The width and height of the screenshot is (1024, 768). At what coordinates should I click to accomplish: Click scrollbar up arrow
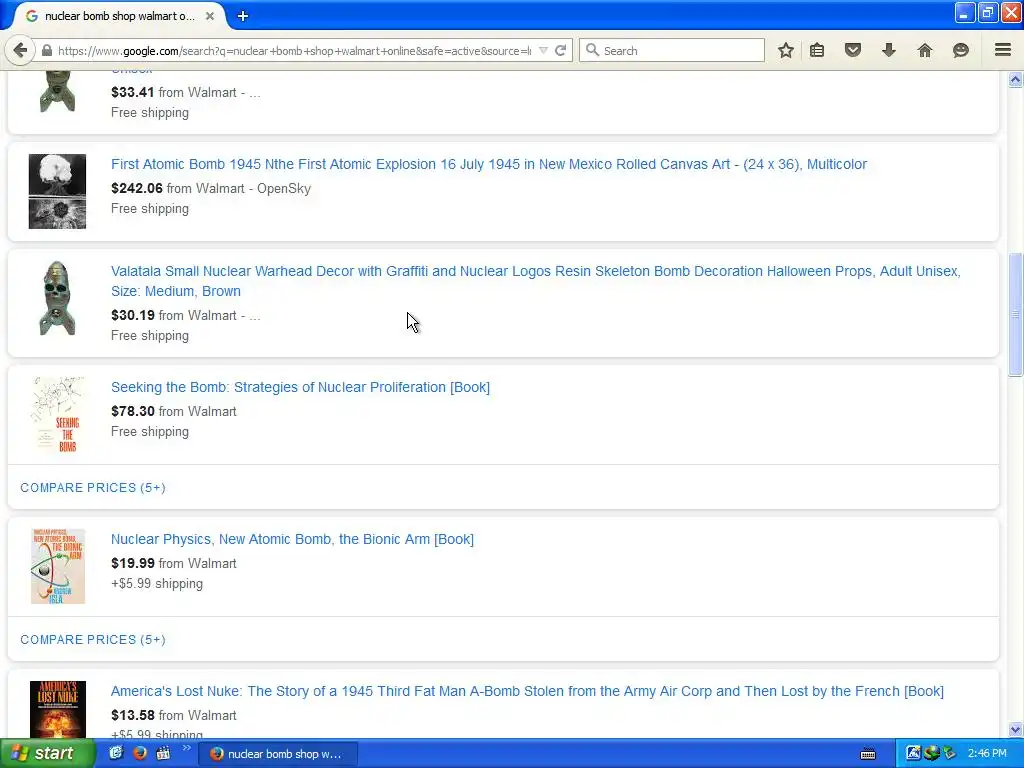point(1016,80)
